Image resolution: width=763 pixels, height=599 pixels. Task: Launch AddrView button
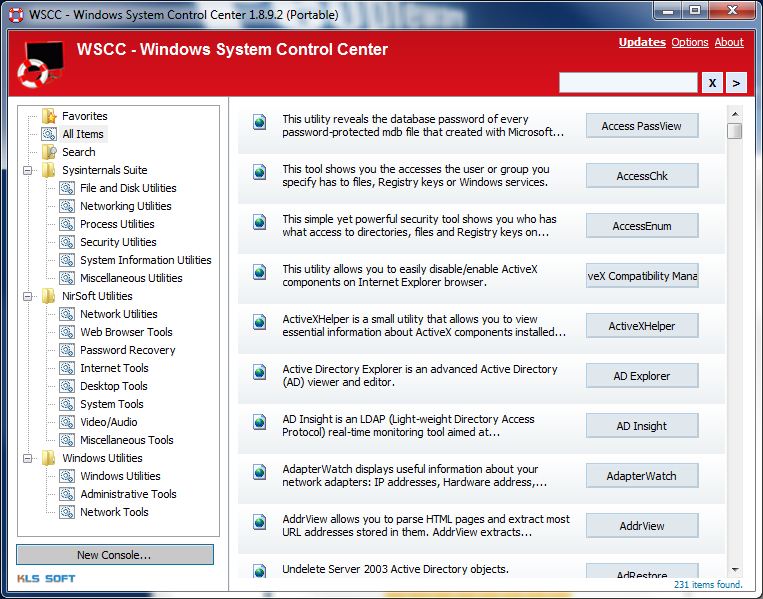pos(642,526)
